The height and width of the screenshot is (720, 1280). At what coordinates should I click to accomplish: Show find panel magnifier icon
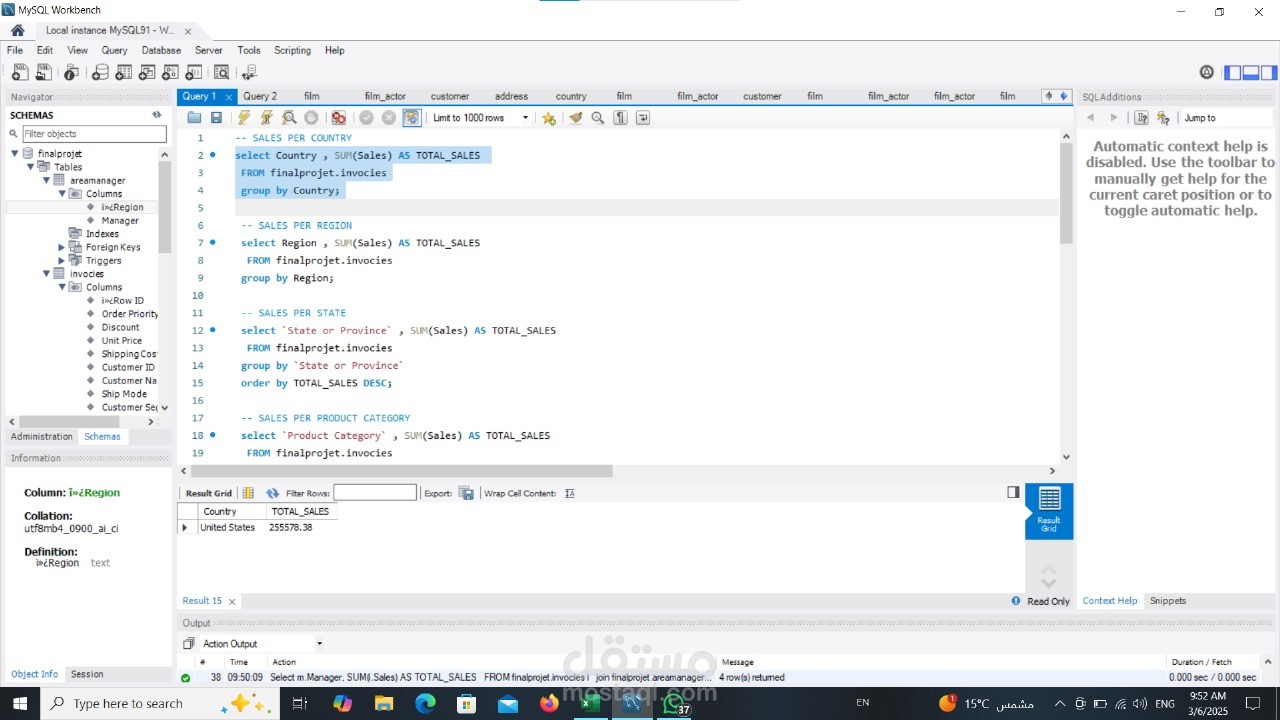[598, 118]
